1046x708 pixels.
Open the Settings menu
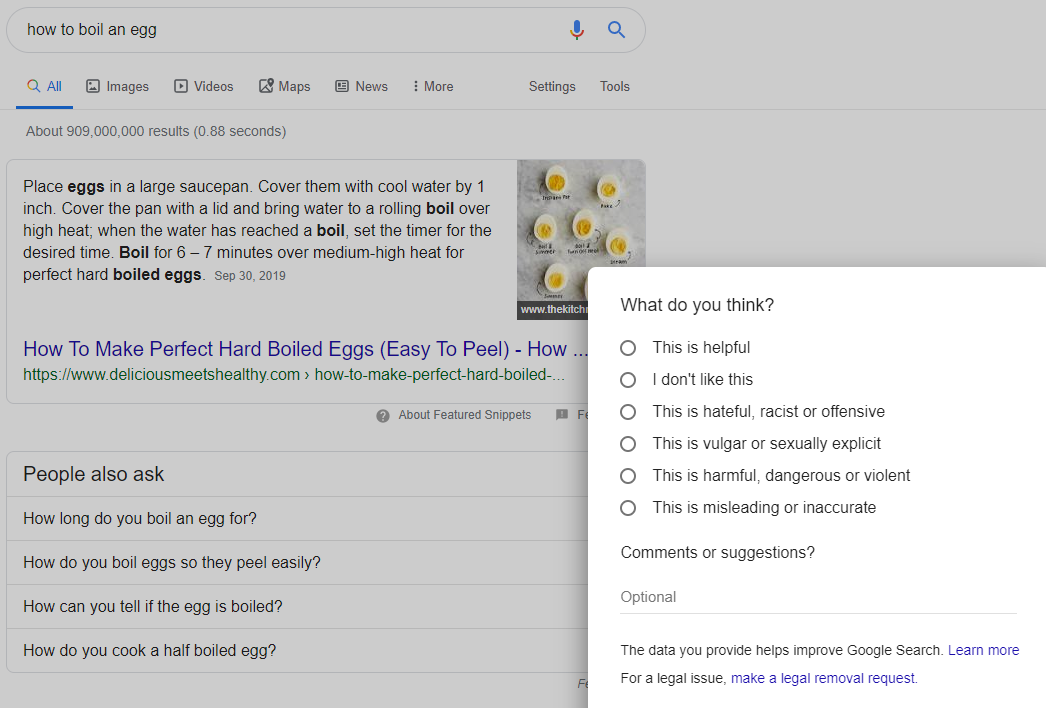[552, 86]
